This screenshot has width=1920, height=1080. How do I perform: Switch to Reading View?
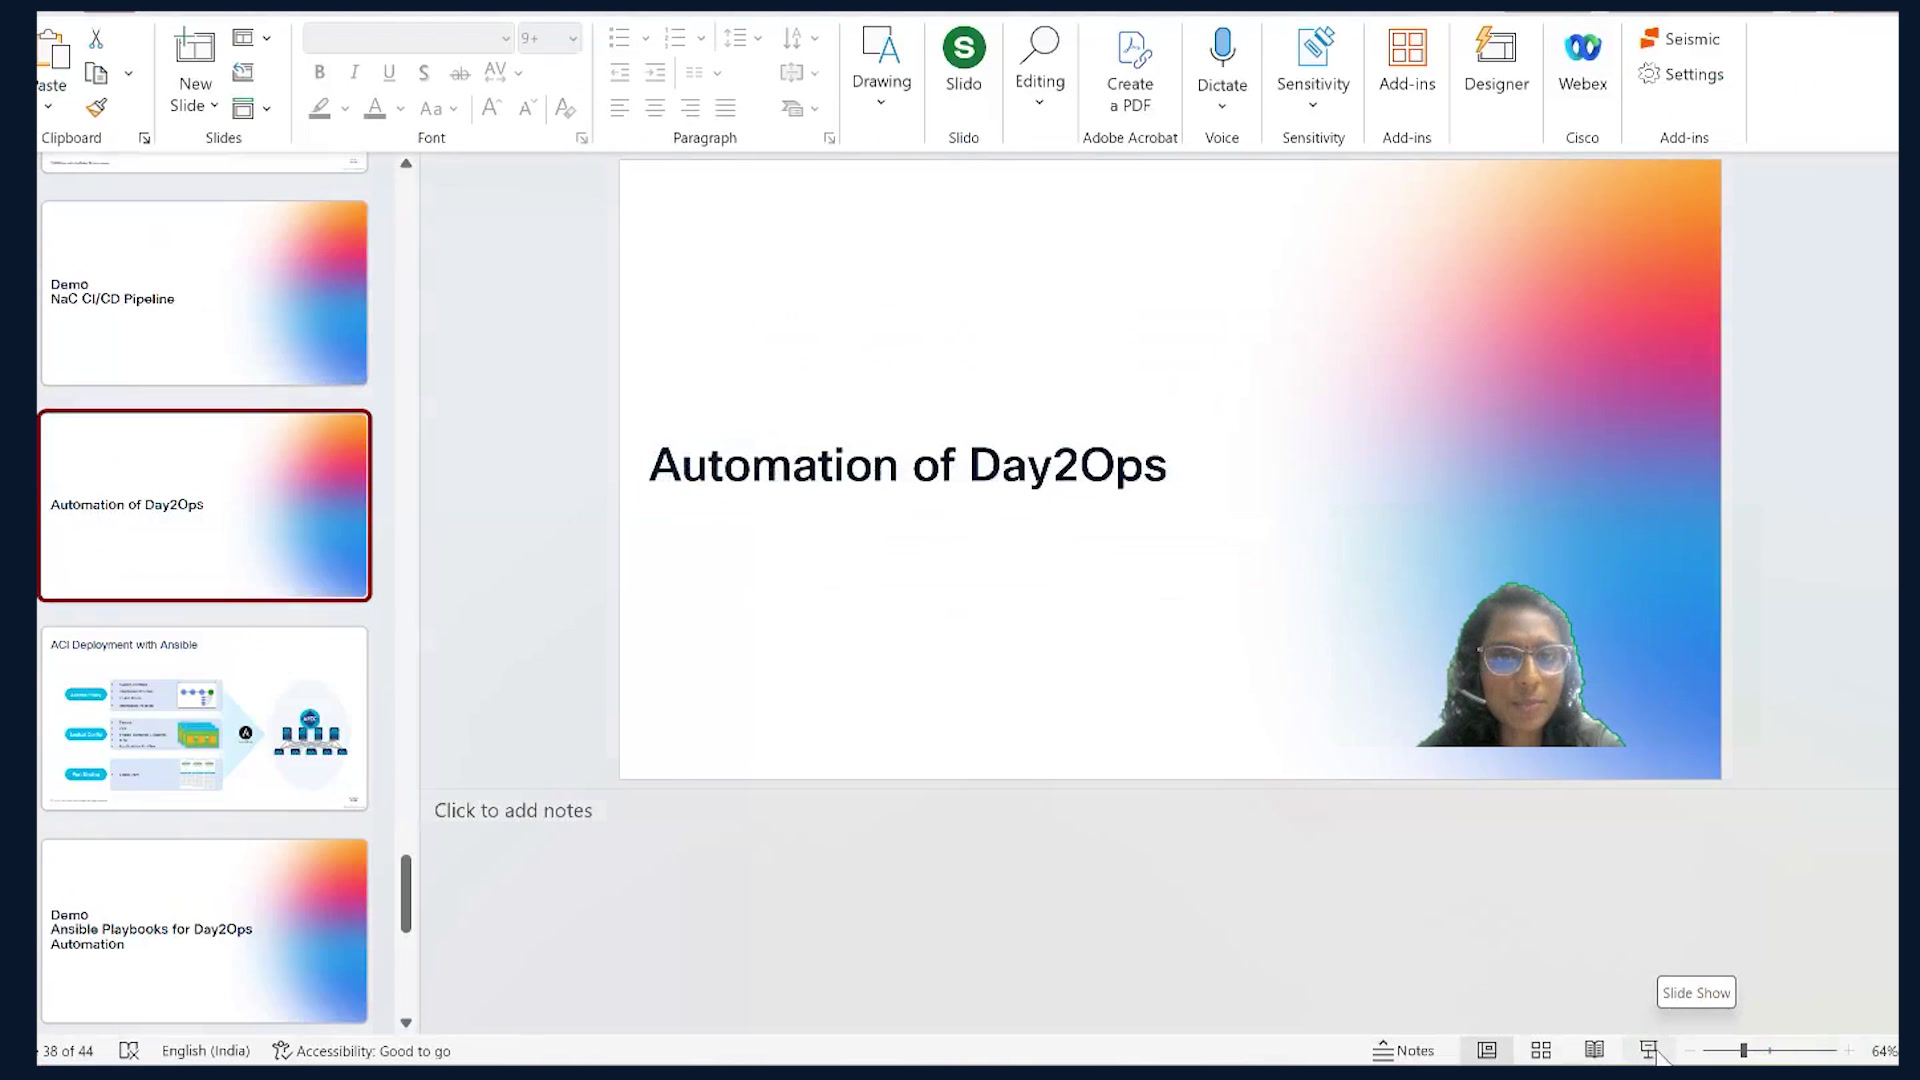point(1594,1050)
